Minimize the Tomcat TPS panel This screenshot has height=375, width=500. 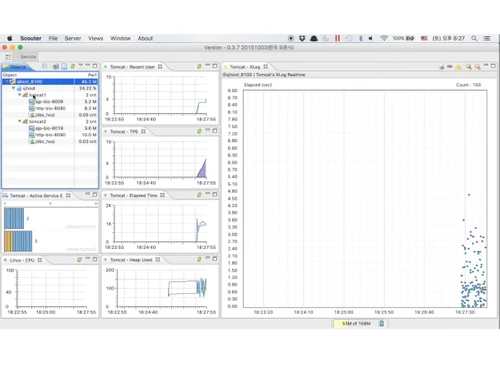click(x=207, y=130)
